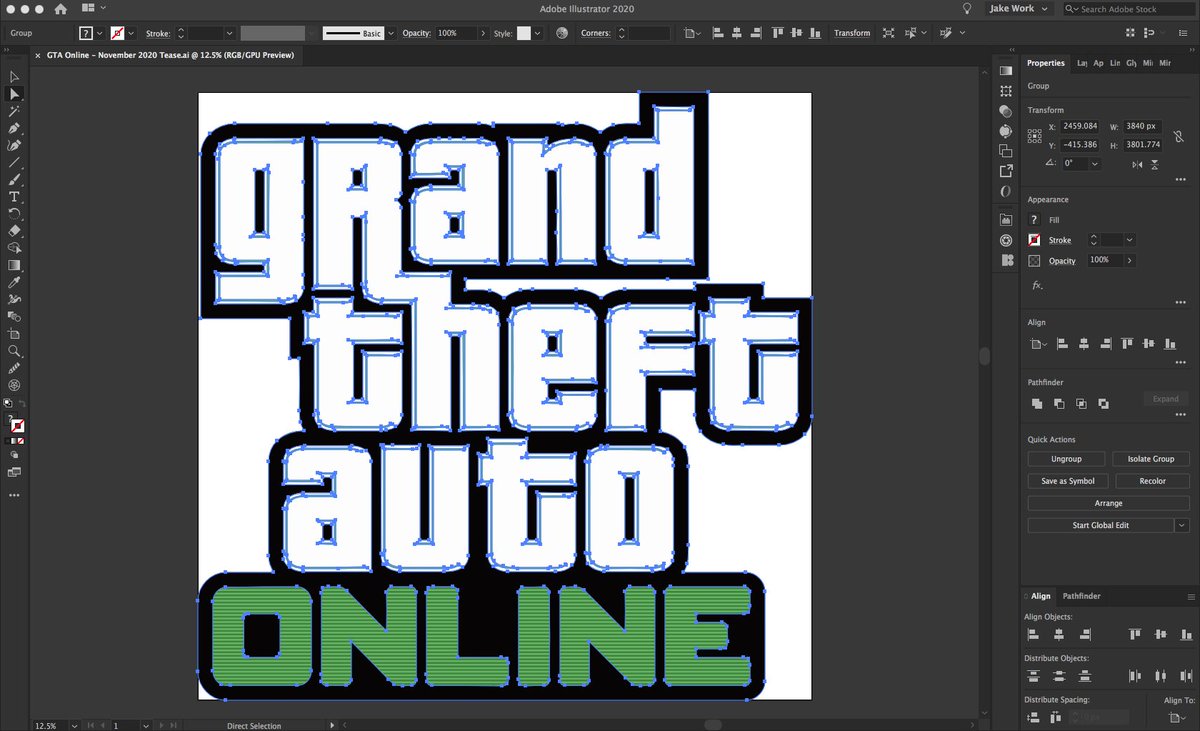Image resolution: width=1200 pixels, height=731 pixels.
Task: Click the Isolate Group button
Action: (x=1151, y=459)
